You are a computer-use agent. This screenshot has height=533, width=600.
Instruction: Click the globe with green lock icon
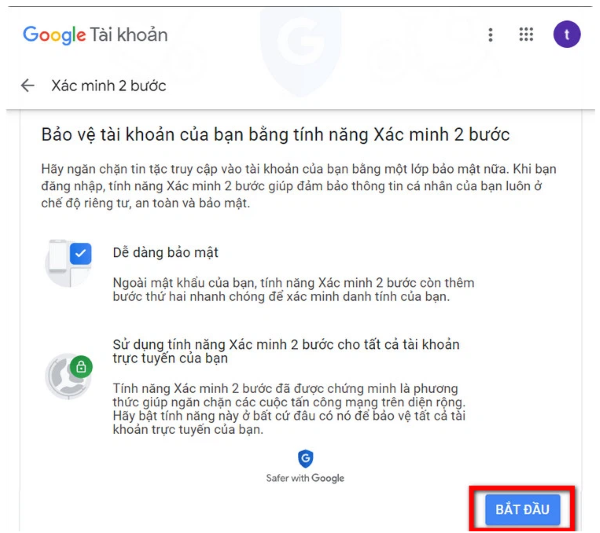point(69,377)
